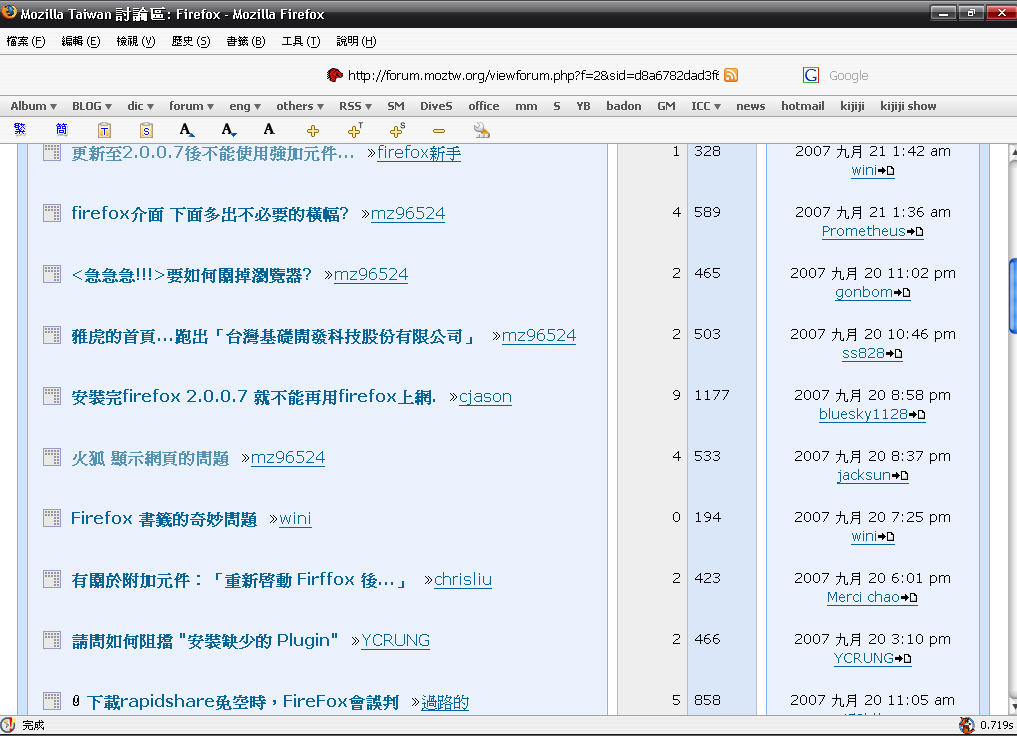The height and width of the screenshot is (736, 1017).
Task: Click the yellow minus icon in toolbar
Action: point(438,130)
